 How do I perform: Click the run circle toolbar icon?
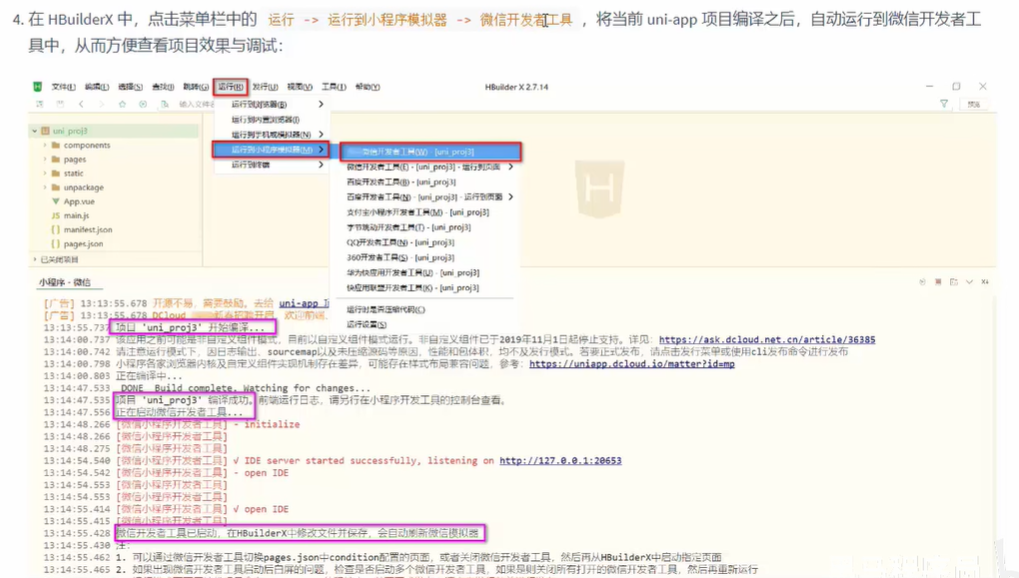pos(143,104)
